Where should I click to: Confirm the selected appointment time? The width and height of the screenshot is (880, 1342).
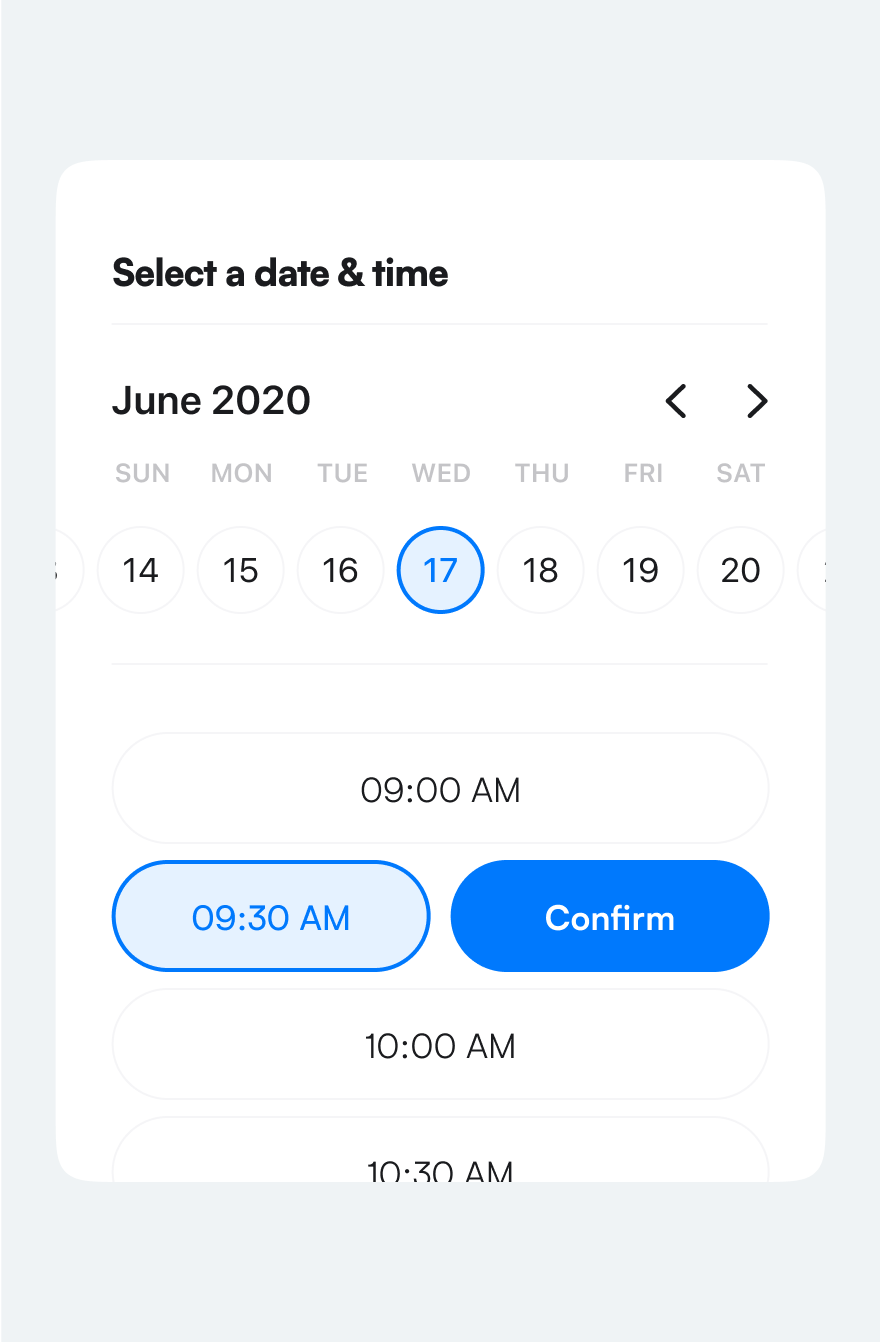point(610,916)
